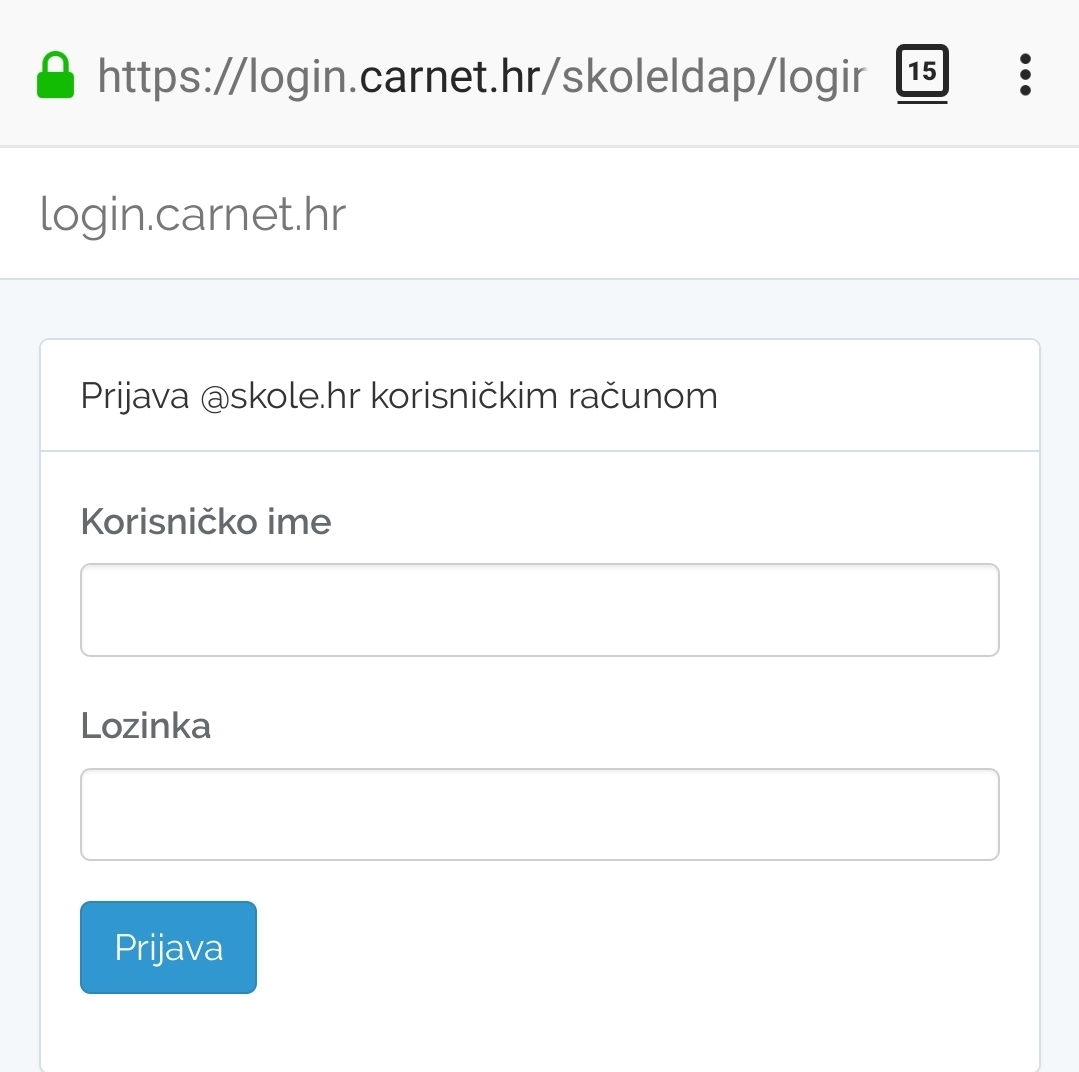The height and width of the screenshot is (1072, 1079).
Task: Click the address bar URL text
Action: (480, 75)
